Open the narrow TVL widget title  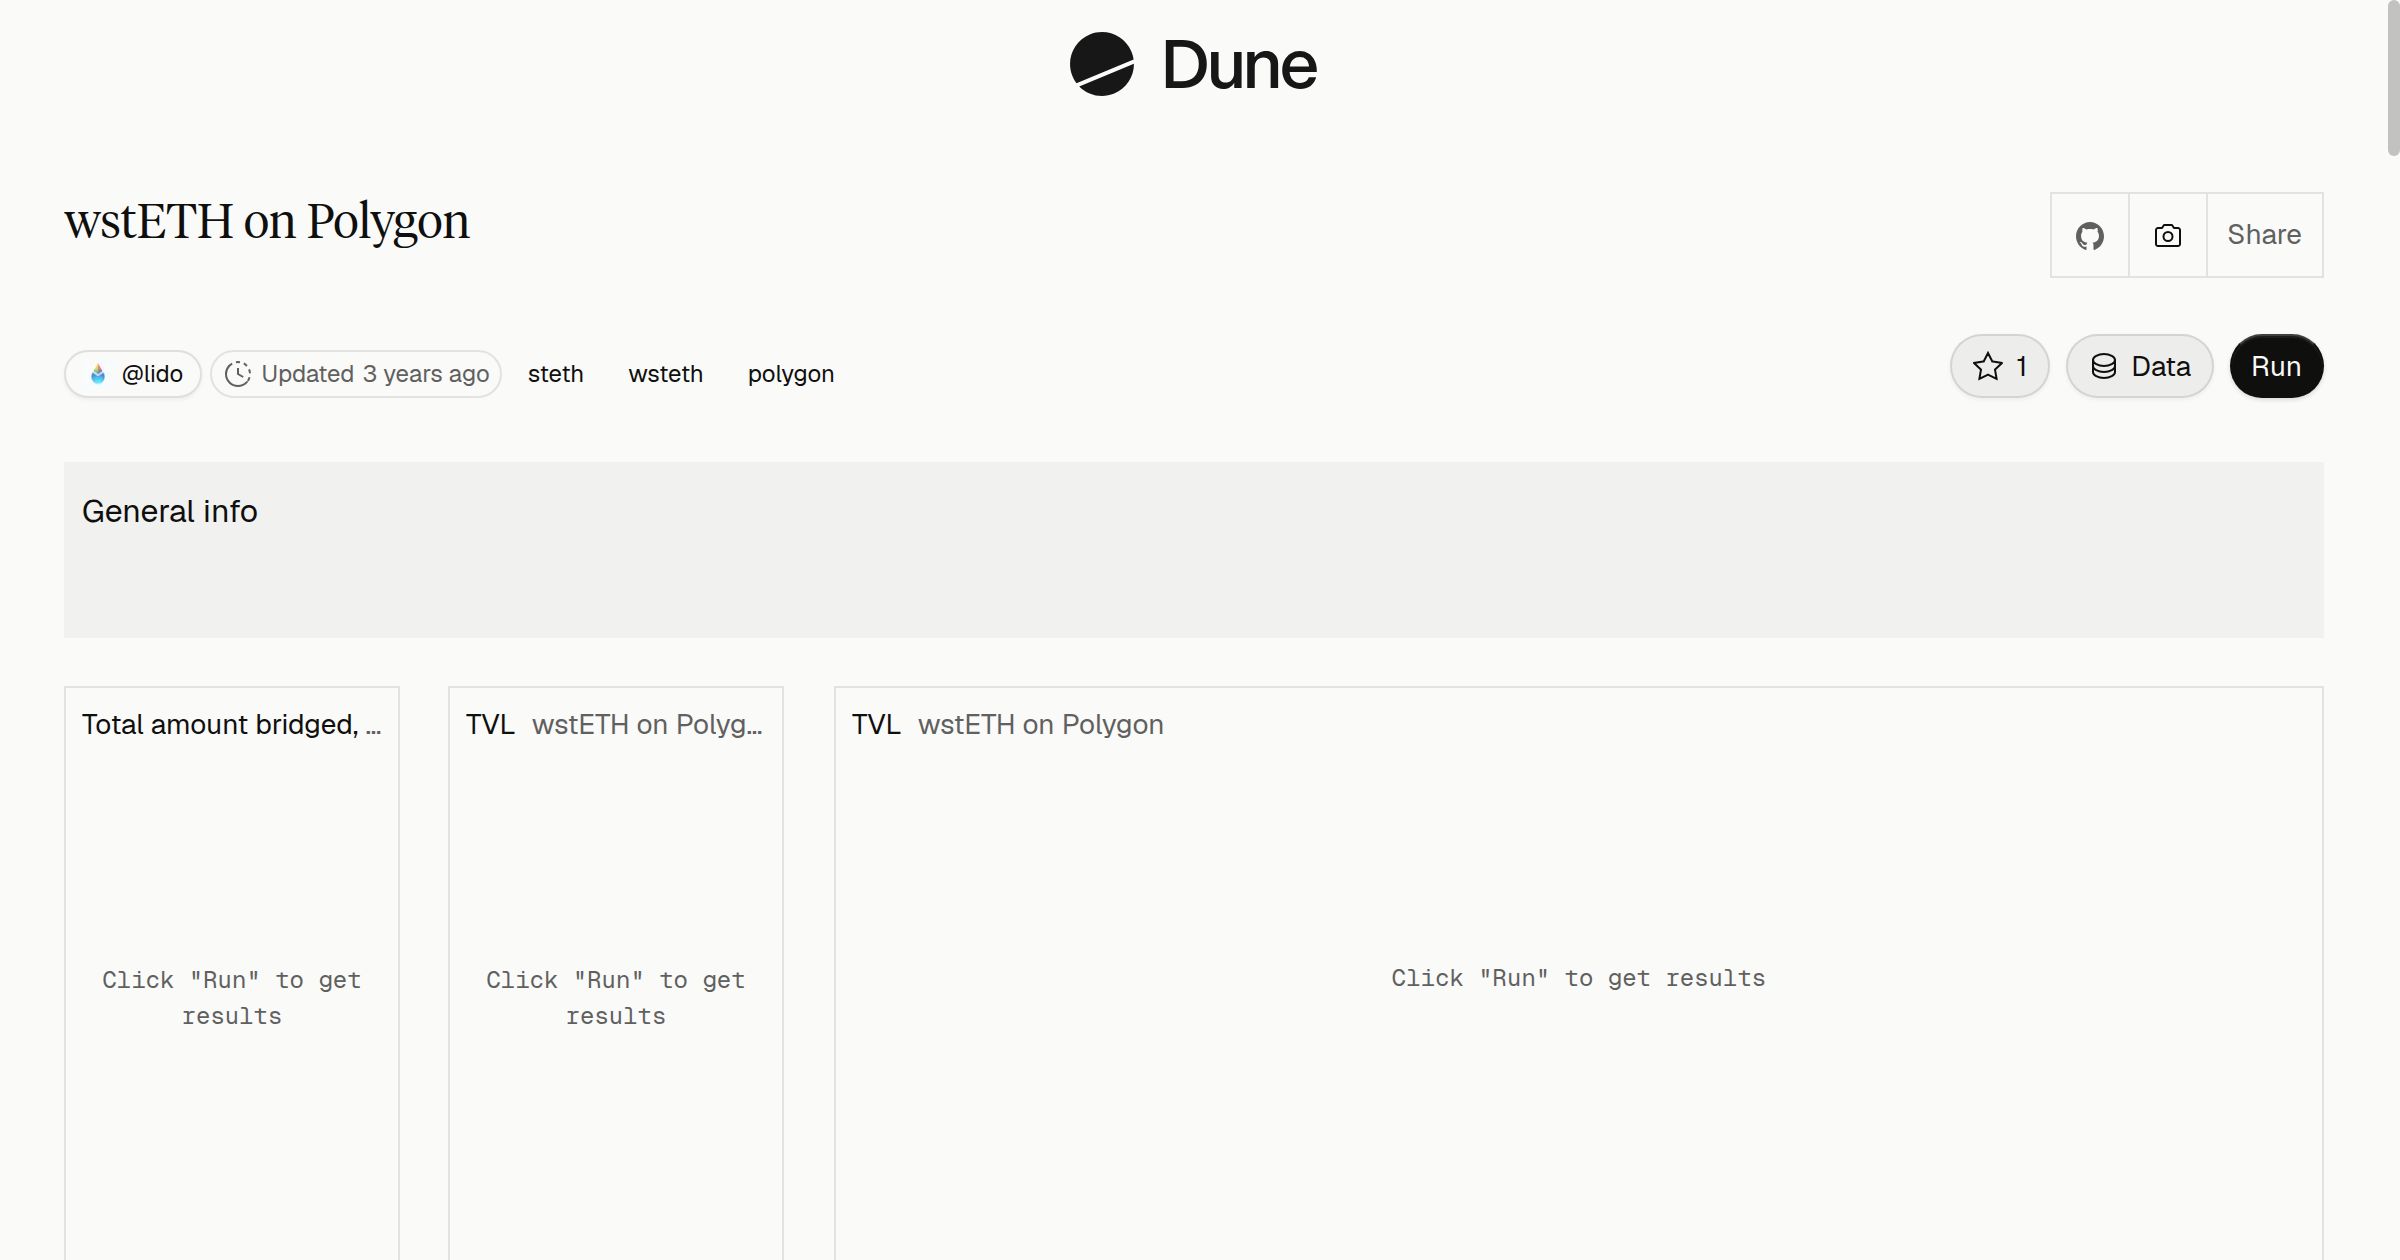point(490,724)
